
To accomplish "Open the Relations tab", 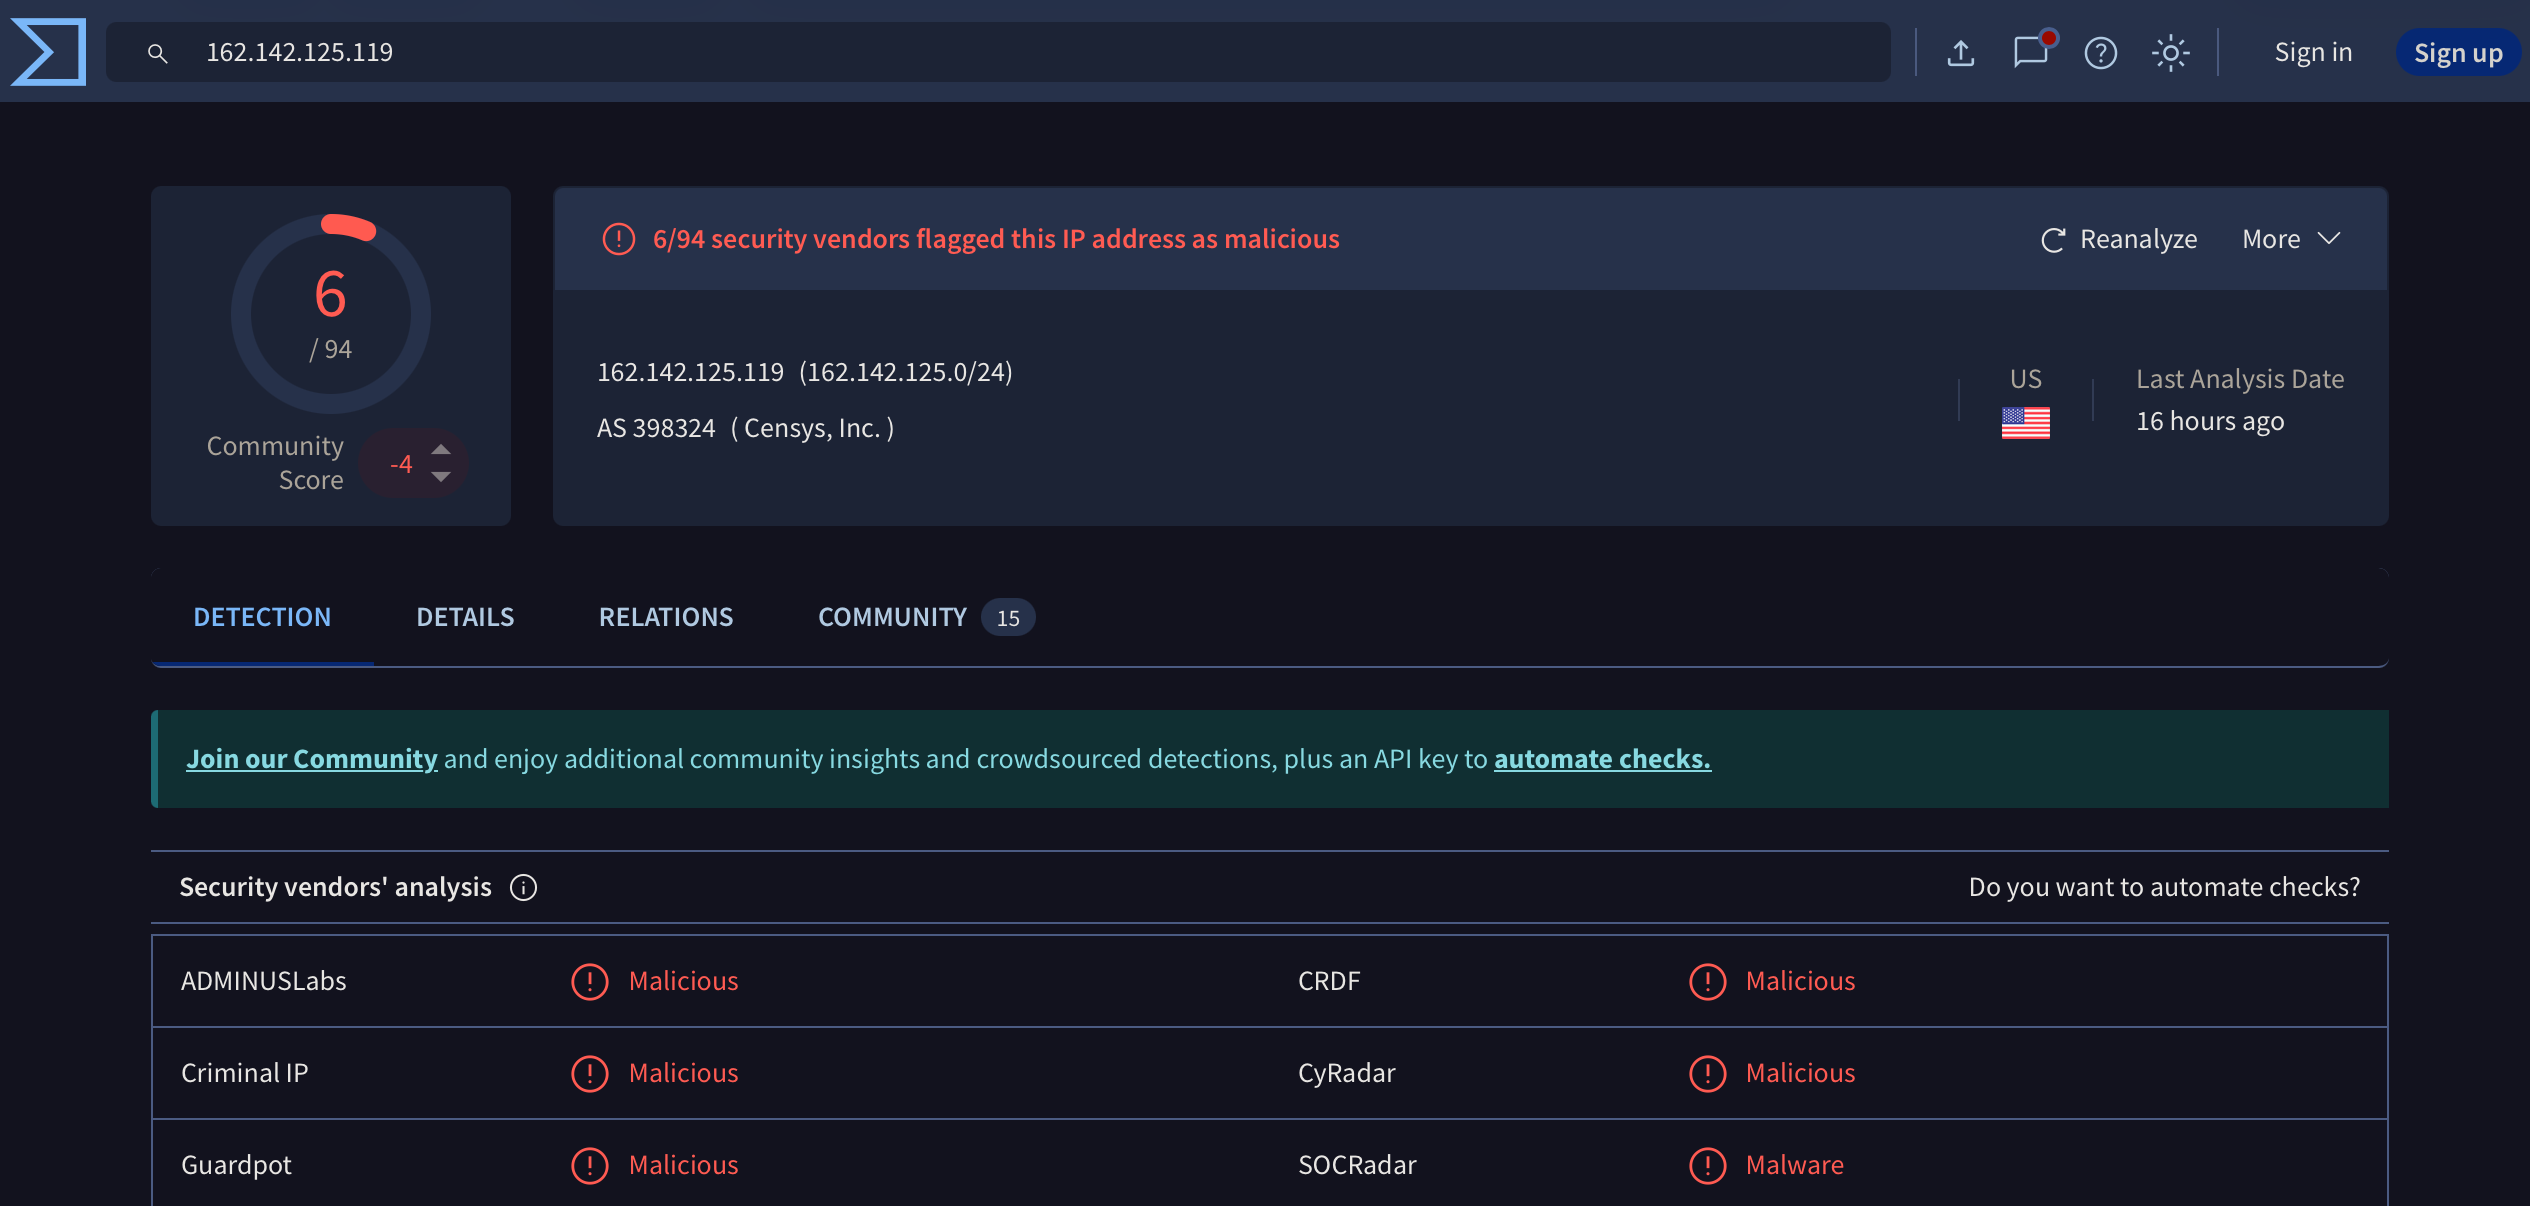I will click(x=666, y=617).
